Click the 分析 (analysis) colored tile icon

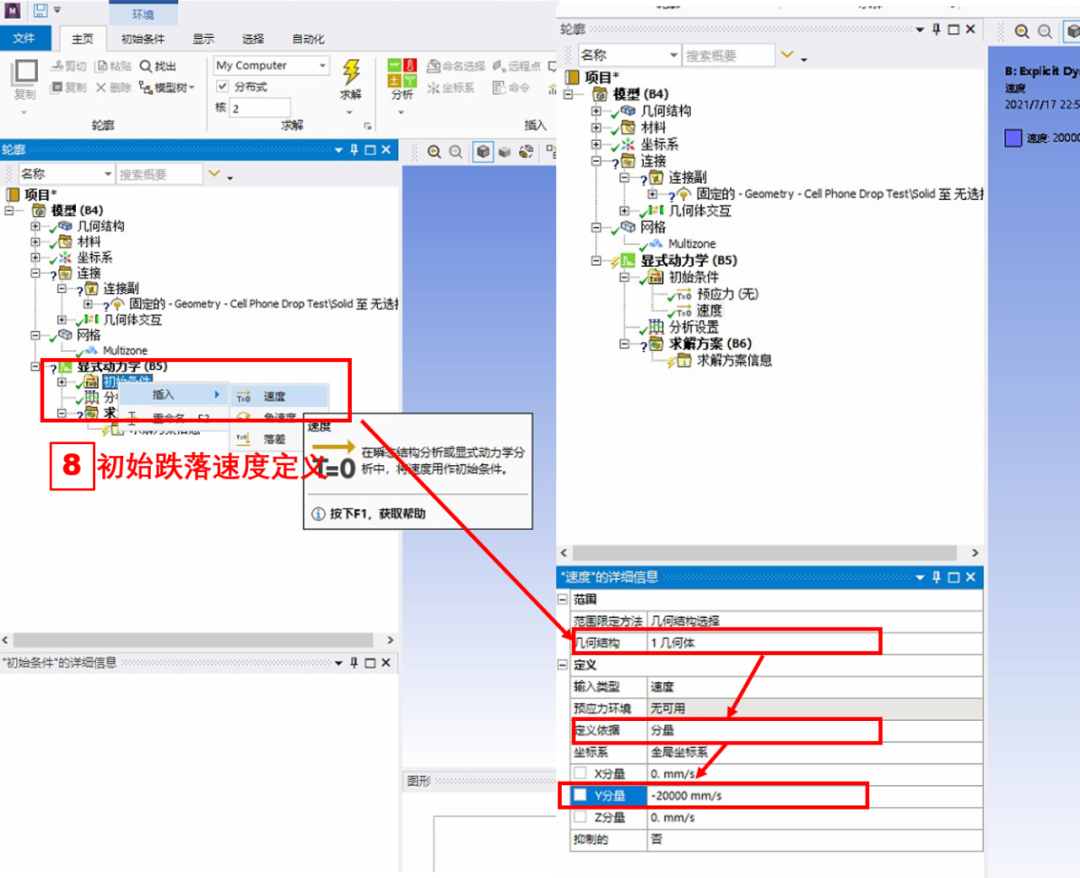point(402,73)
